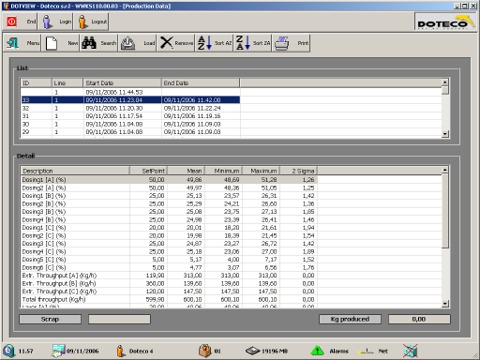This screenshot has width=480, height=360.
Task: Click the Load icon
Action: (x=128, y=43)
